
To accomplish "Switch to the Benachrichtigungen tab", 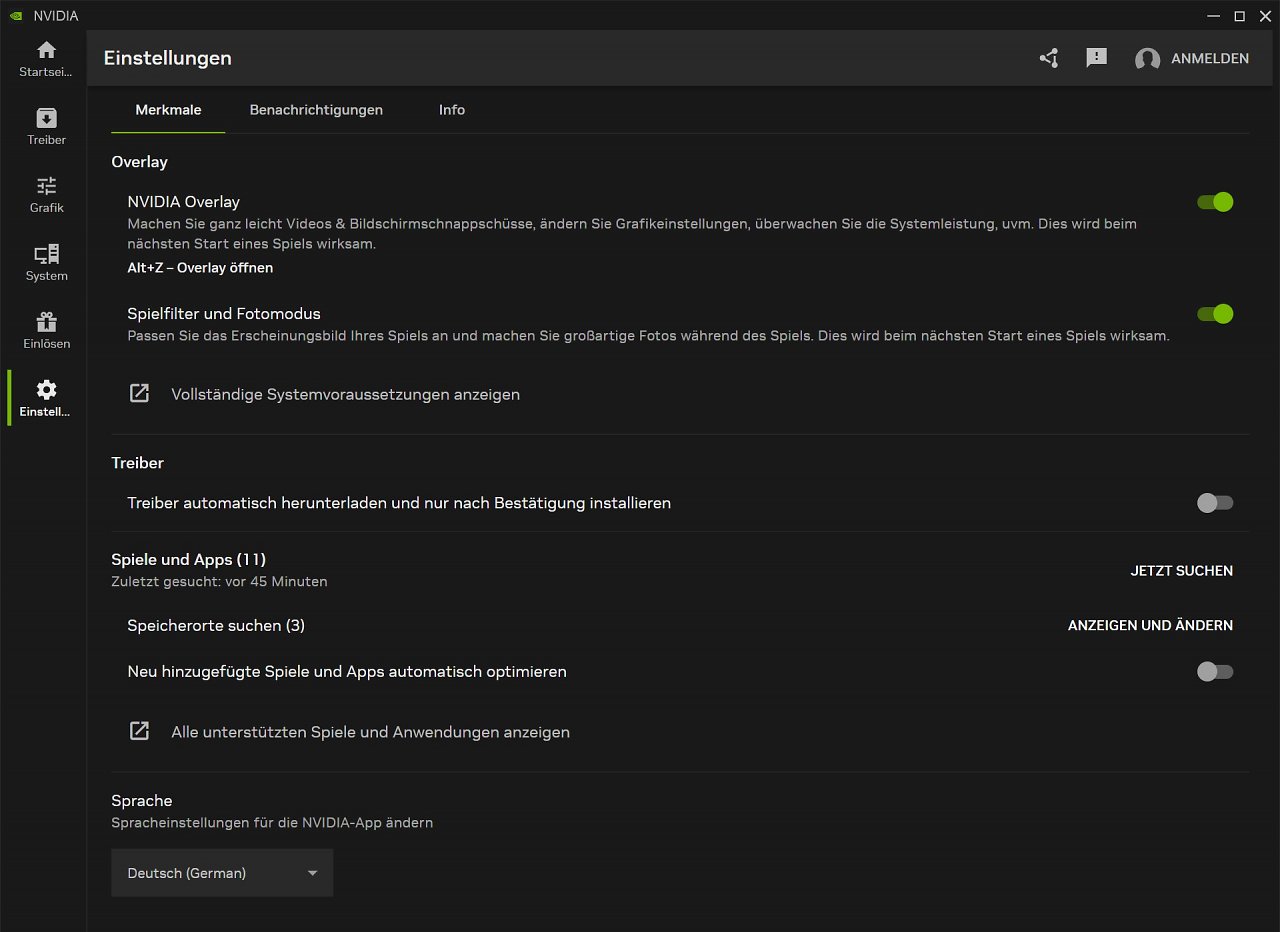I will point(316,110).
